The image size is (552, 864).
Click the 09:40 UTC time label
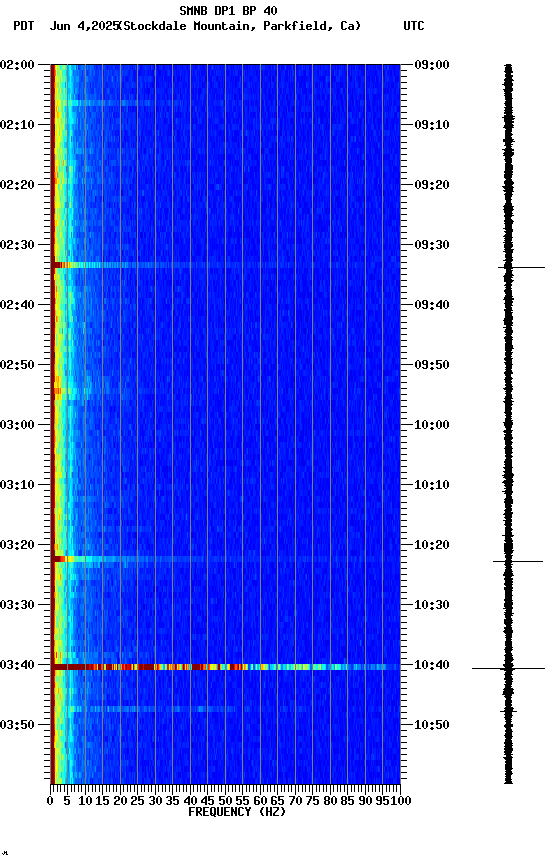tap(432, 305)
